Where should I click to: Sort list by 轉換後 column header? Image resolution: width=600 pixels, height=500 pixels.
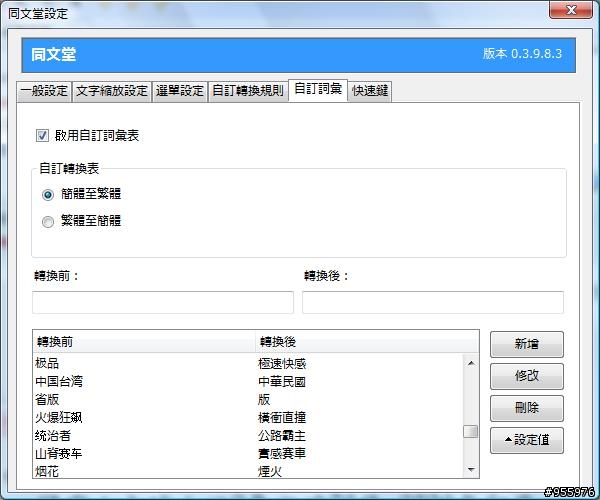click(367, 342)
